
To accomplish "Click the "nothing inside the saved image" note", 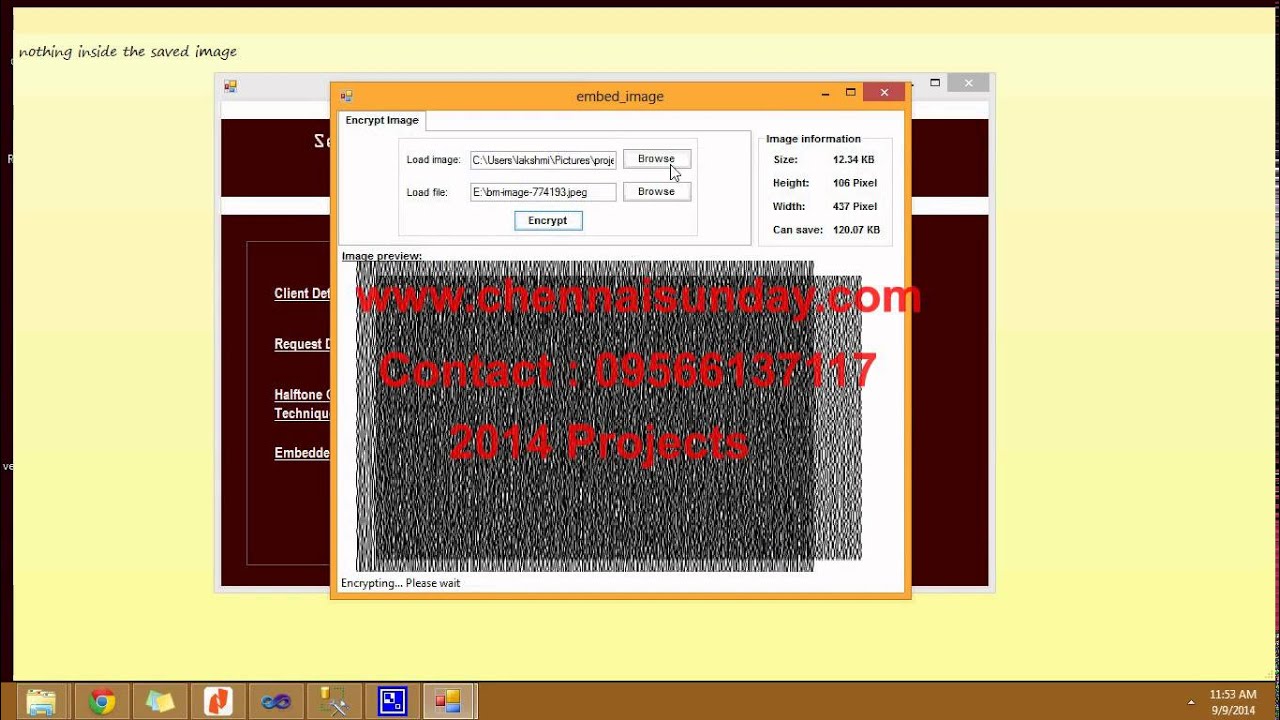I will (x=127, y=51).
